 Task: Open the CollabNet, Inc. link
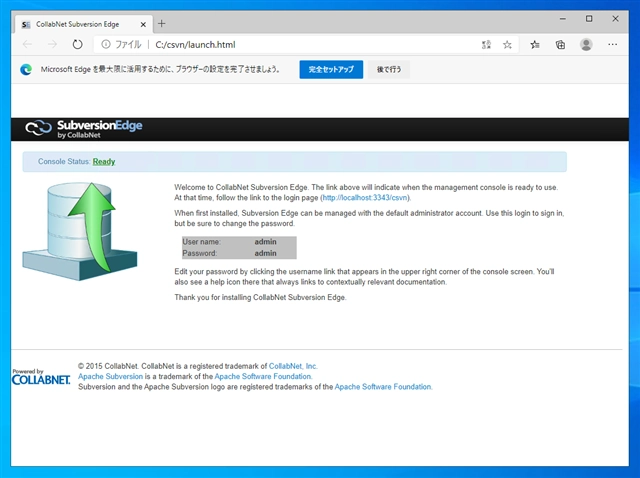click(293, 366)
